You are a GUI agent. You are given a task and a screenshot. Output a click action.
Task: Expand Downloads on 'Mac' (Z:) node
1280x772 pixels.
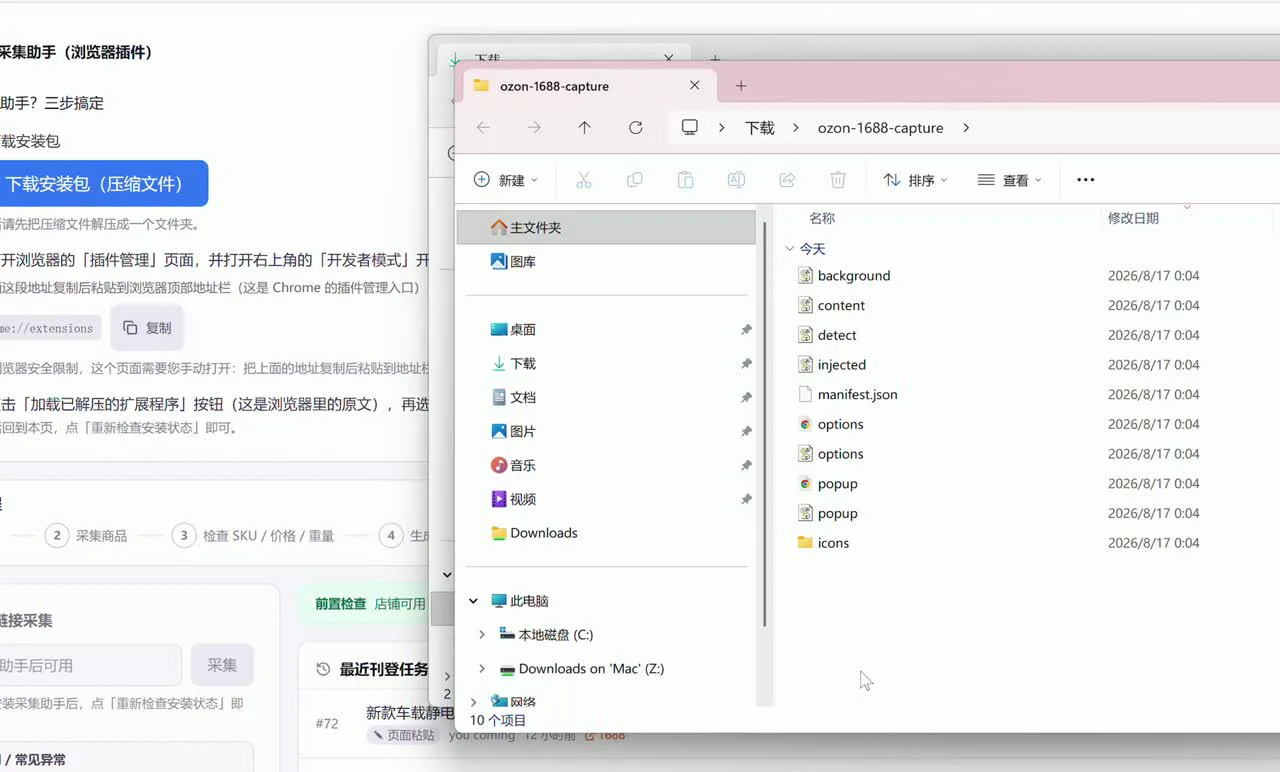click(x=482, y=669)
